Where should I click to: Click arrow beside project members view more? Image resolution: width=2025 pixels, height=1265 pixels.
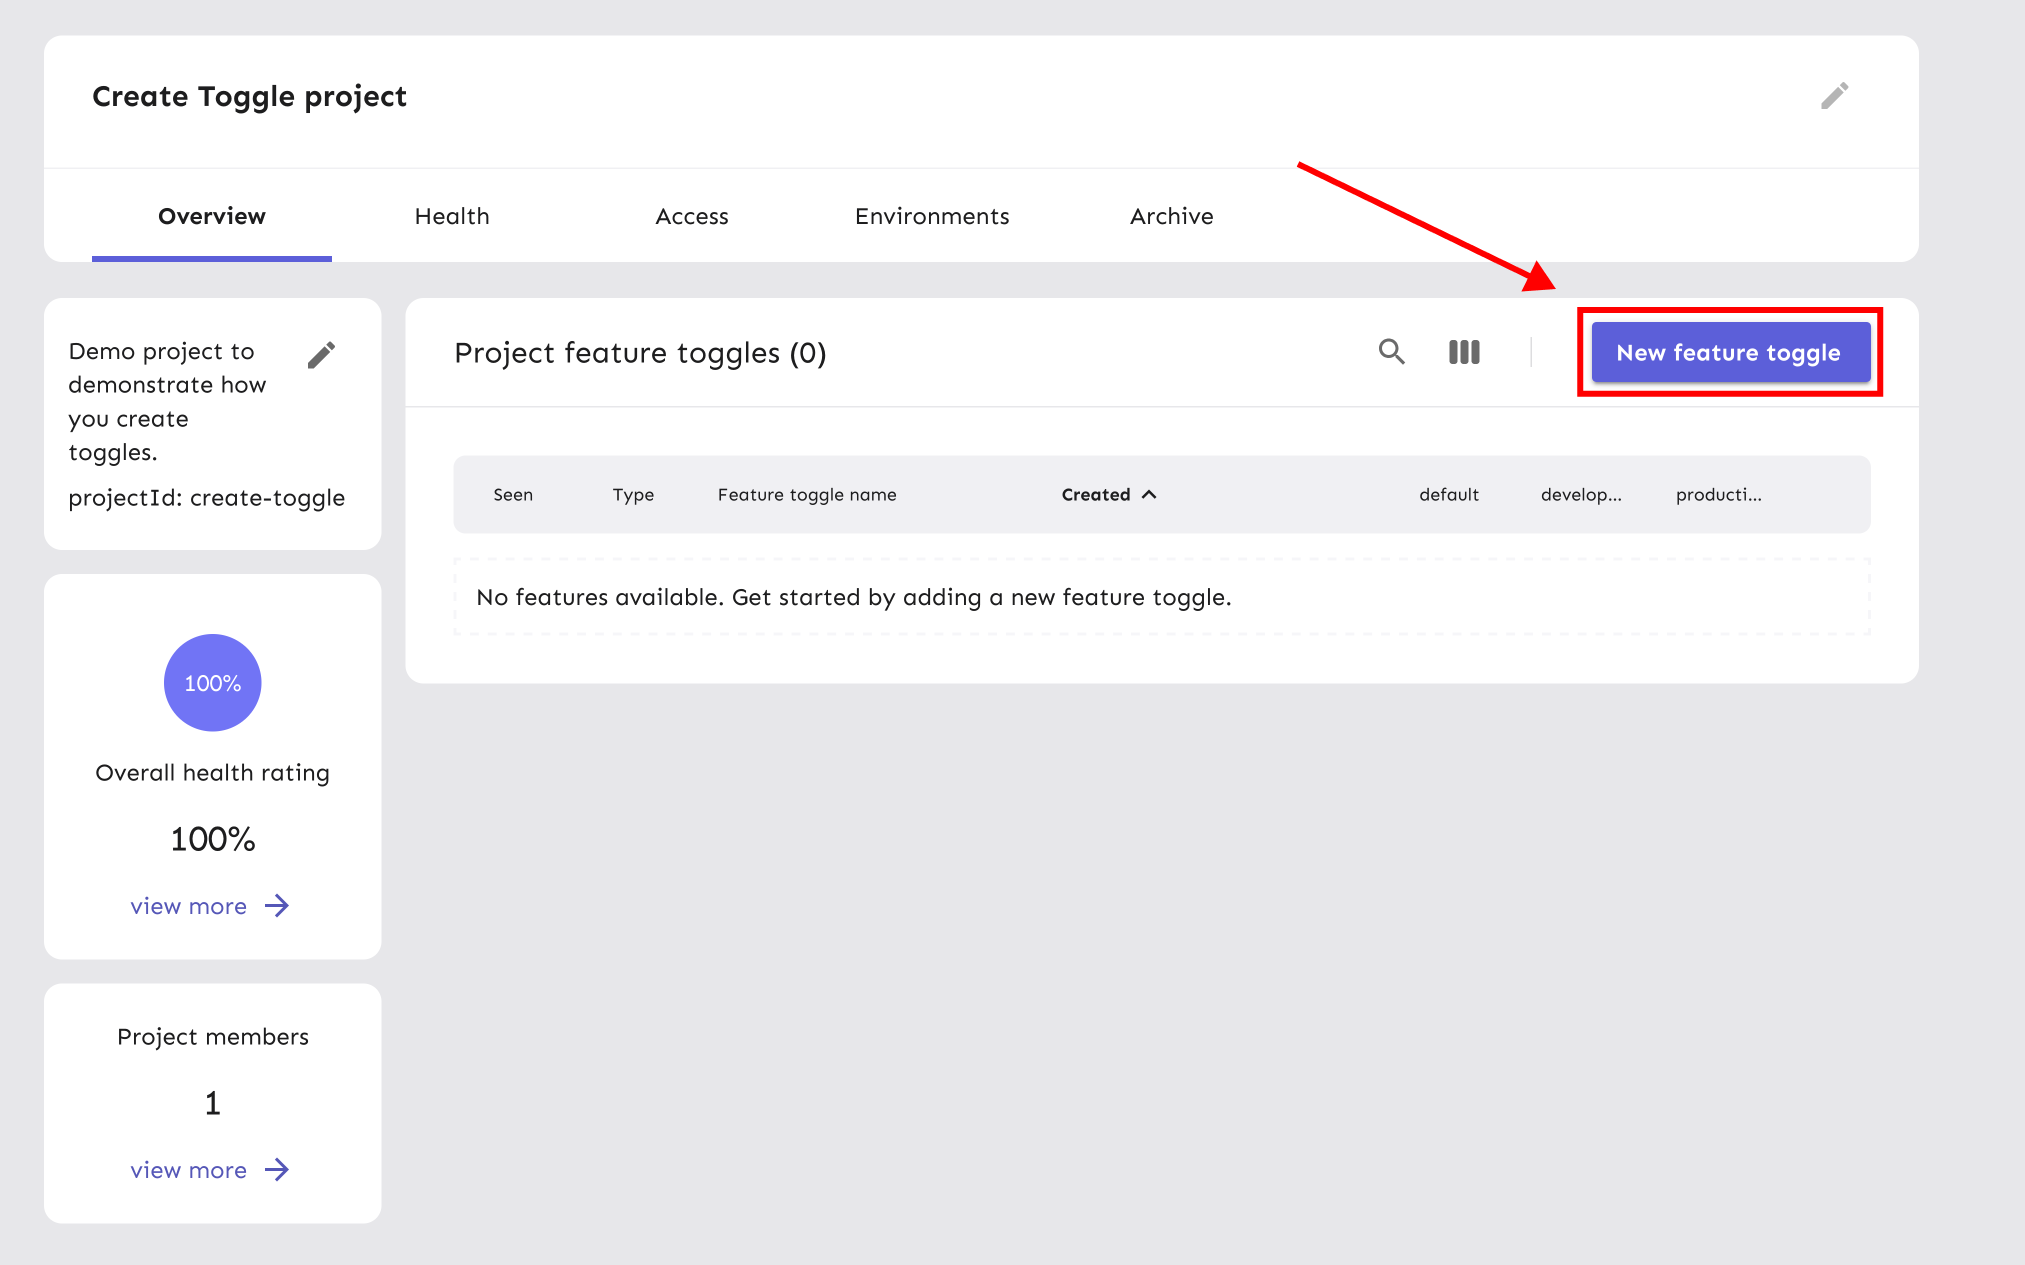coord(277,1170)
